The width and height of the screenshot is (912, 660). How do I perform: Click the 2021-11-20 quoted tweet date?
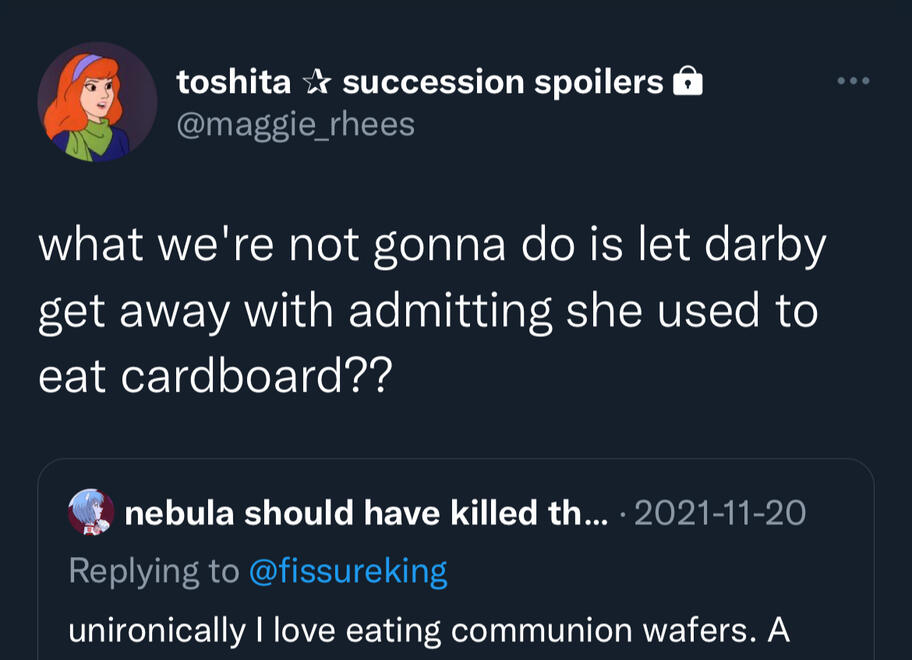[720, 513]
